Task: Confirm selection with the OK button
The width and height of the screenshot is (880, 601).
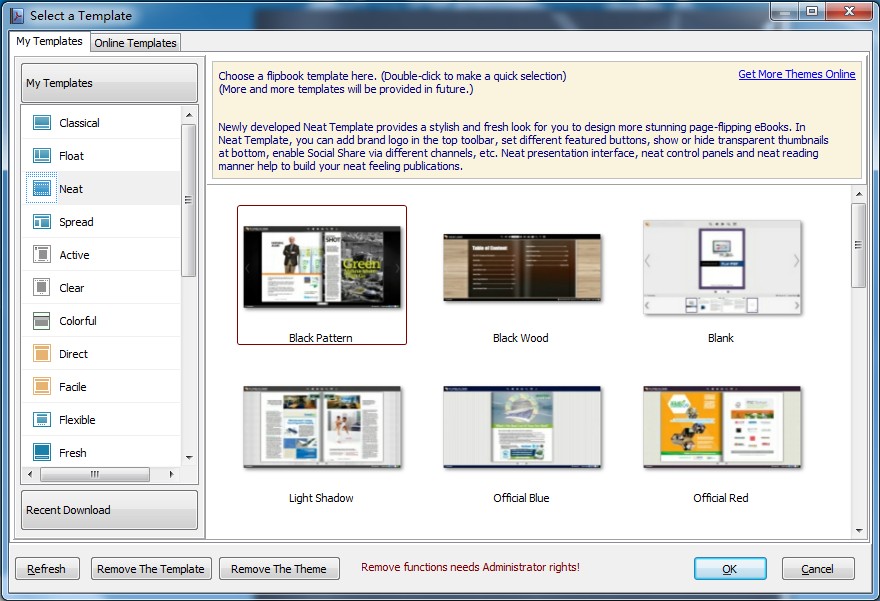Action: (x=729, y=569)
